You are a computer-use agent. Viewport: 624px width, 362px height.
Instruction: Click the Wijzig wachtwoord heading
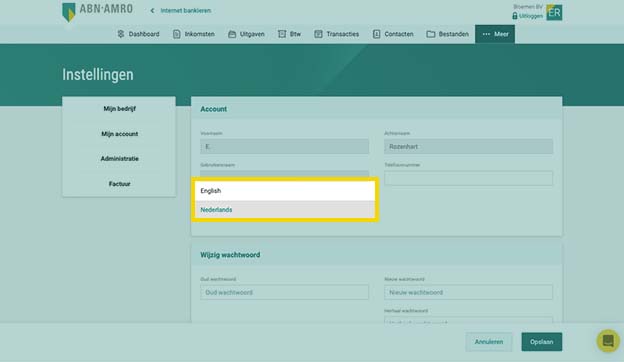(230, 255)
